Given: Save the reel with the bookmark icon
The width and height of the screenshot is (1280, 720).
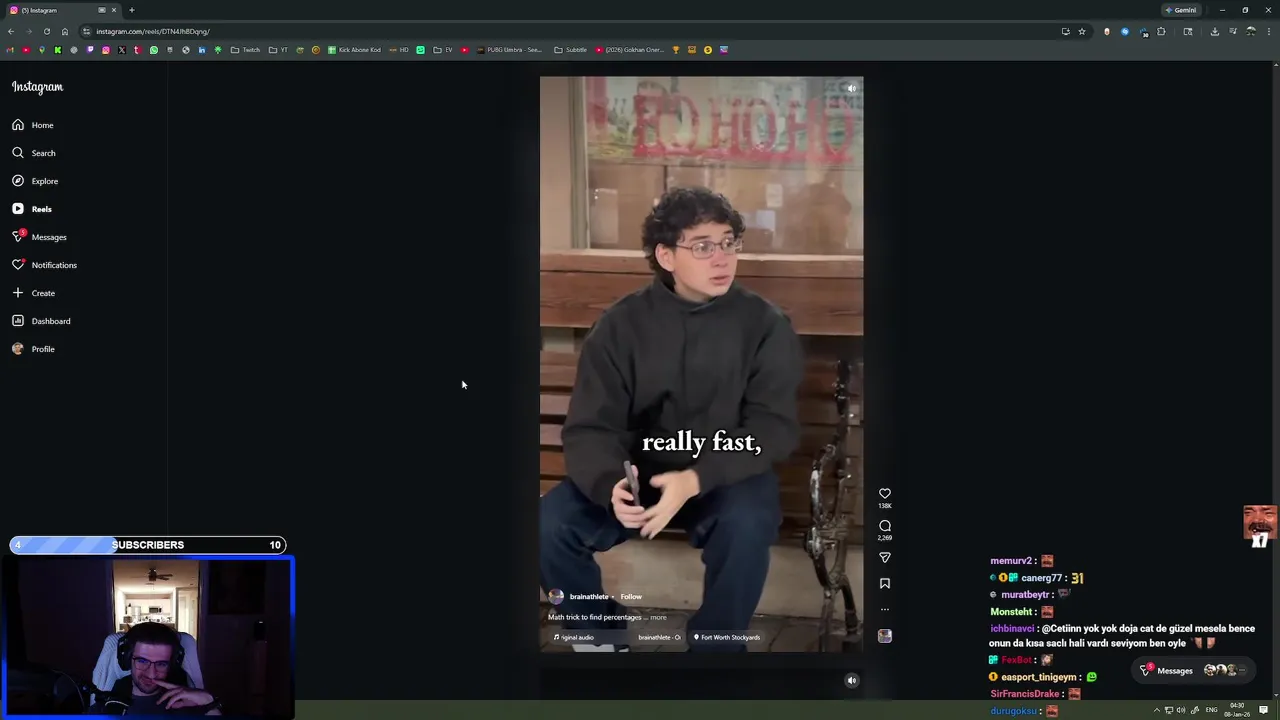Looking at the screenshot, I should 885,584.
